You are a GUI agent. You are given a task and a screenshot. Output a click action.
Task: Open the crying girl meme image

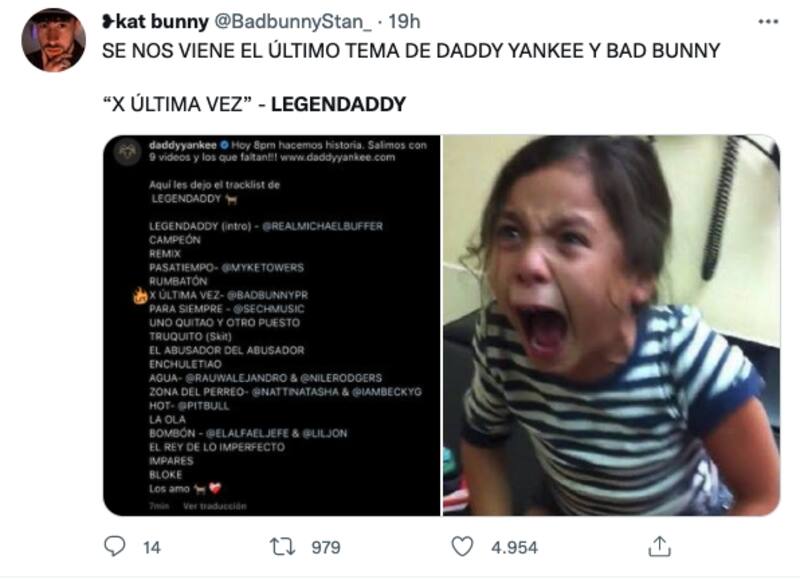(611, 325)
